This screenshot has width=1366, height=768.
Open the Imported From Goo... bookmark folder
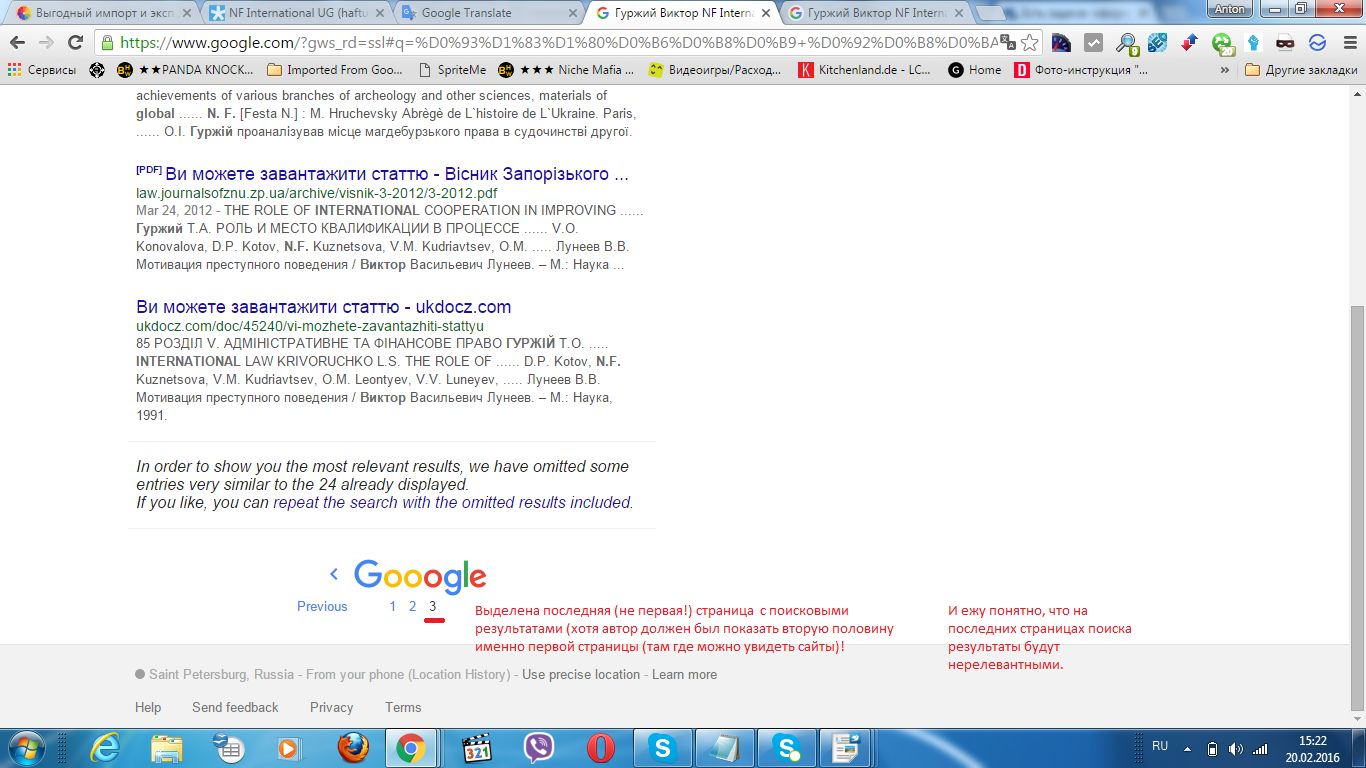335,70
